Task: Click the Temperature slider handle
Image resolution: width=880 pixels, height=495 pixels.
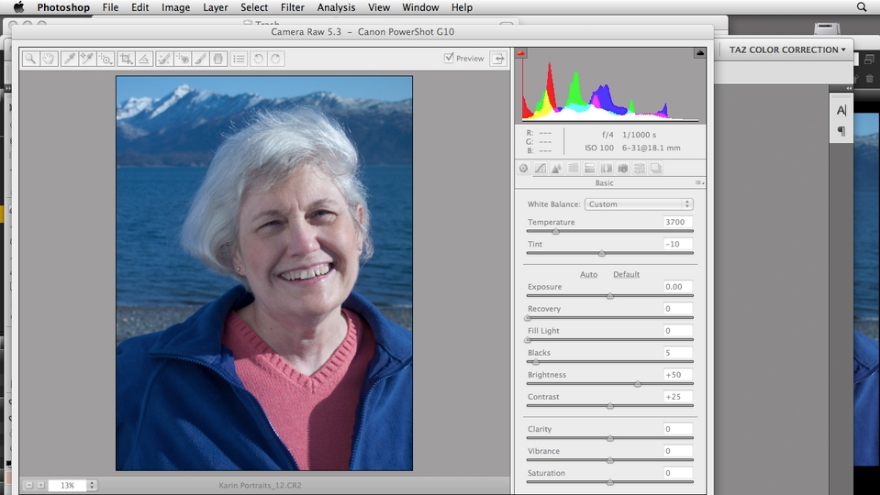Action: [x=556, y=231]
